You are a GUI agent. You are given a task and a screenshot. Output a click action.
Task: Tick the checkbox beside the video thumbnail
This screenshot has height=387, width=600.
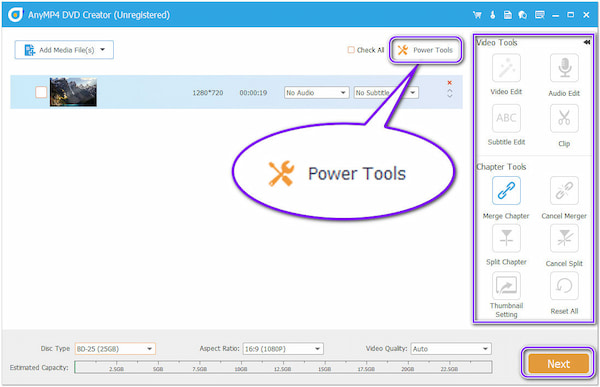(41, 92)
